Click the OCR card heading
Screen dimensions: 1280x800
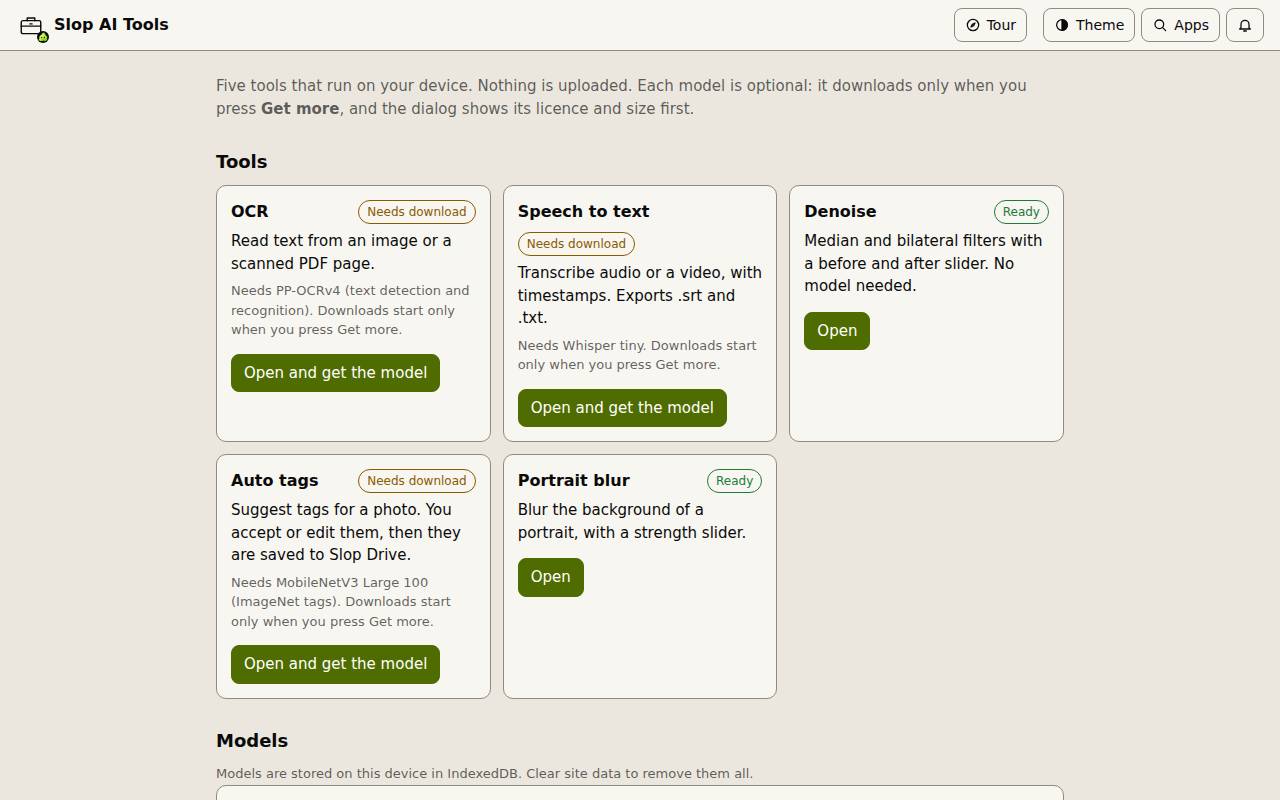tap(250, 211)
